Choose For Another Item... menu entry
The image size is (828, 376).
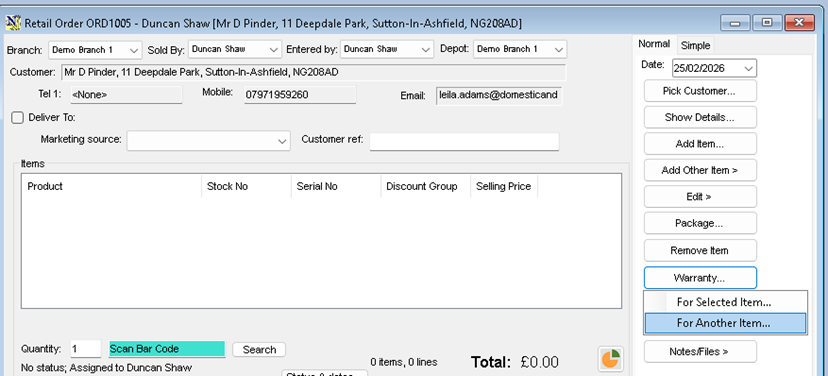click(x=725, y=323)
